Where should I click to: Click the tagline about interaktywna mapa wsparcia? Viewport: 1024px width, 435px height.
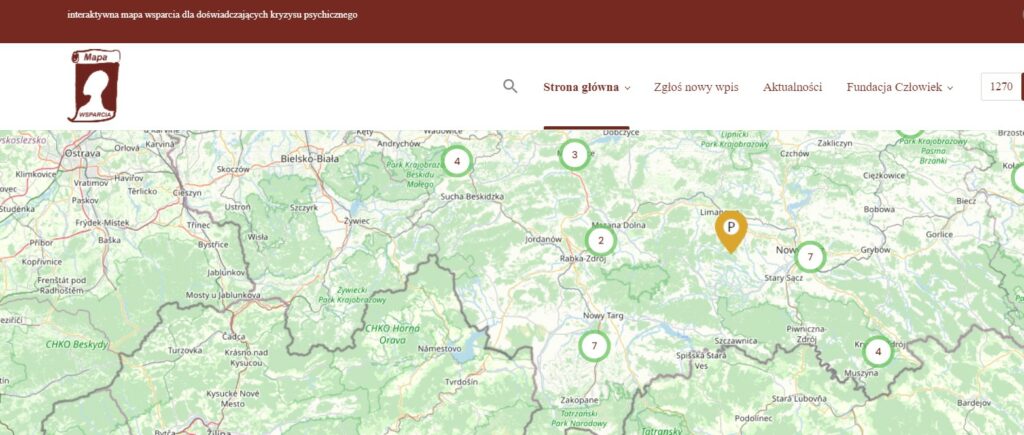[212, 14]
